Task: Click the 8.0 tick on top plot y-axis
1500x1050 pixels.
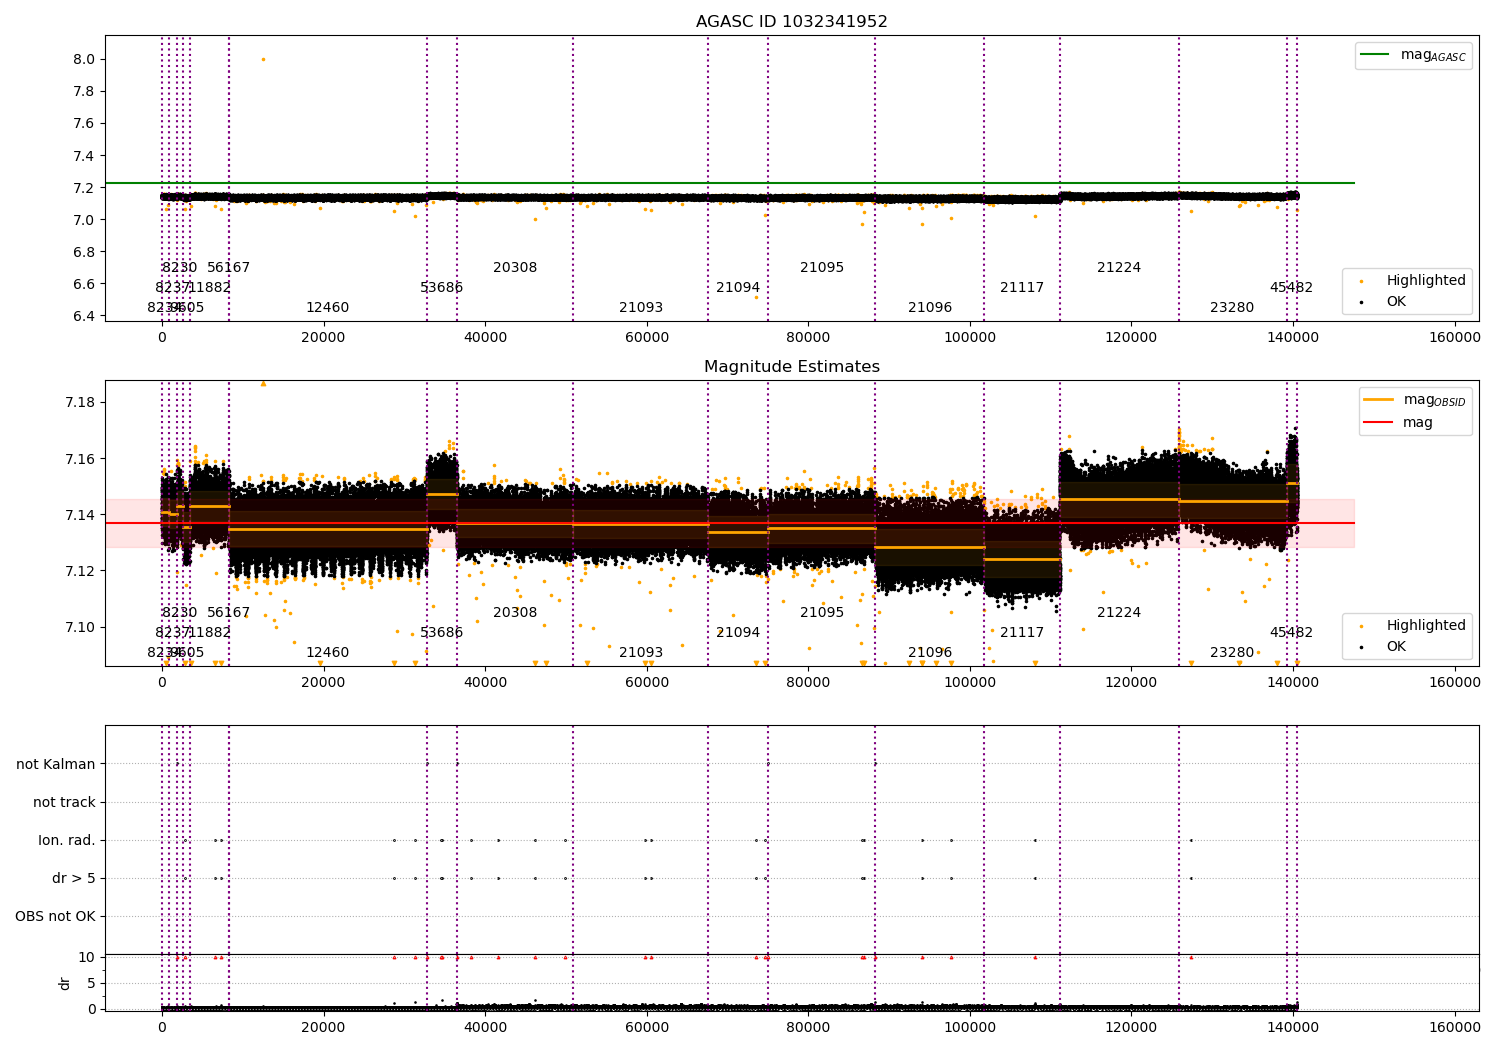Action: 84,60
